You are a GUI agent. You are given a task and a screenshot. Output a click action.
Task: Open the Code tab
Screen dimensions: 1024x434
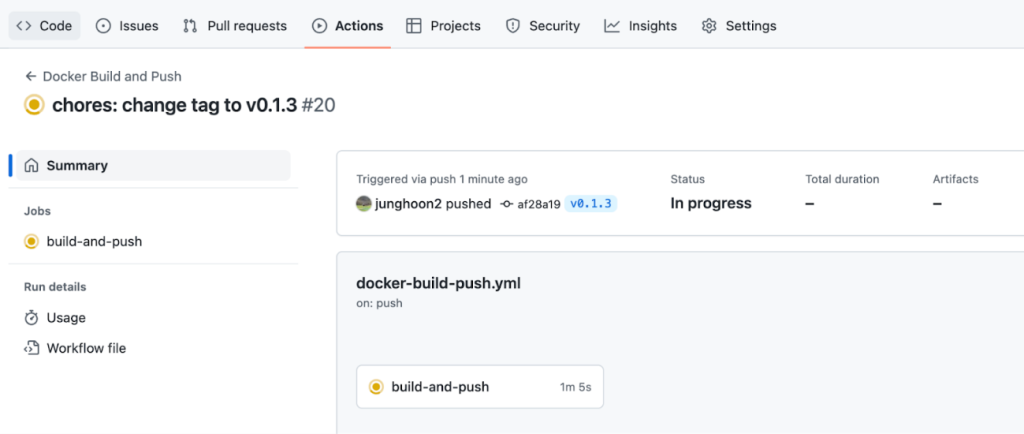[x=45, y=26]
